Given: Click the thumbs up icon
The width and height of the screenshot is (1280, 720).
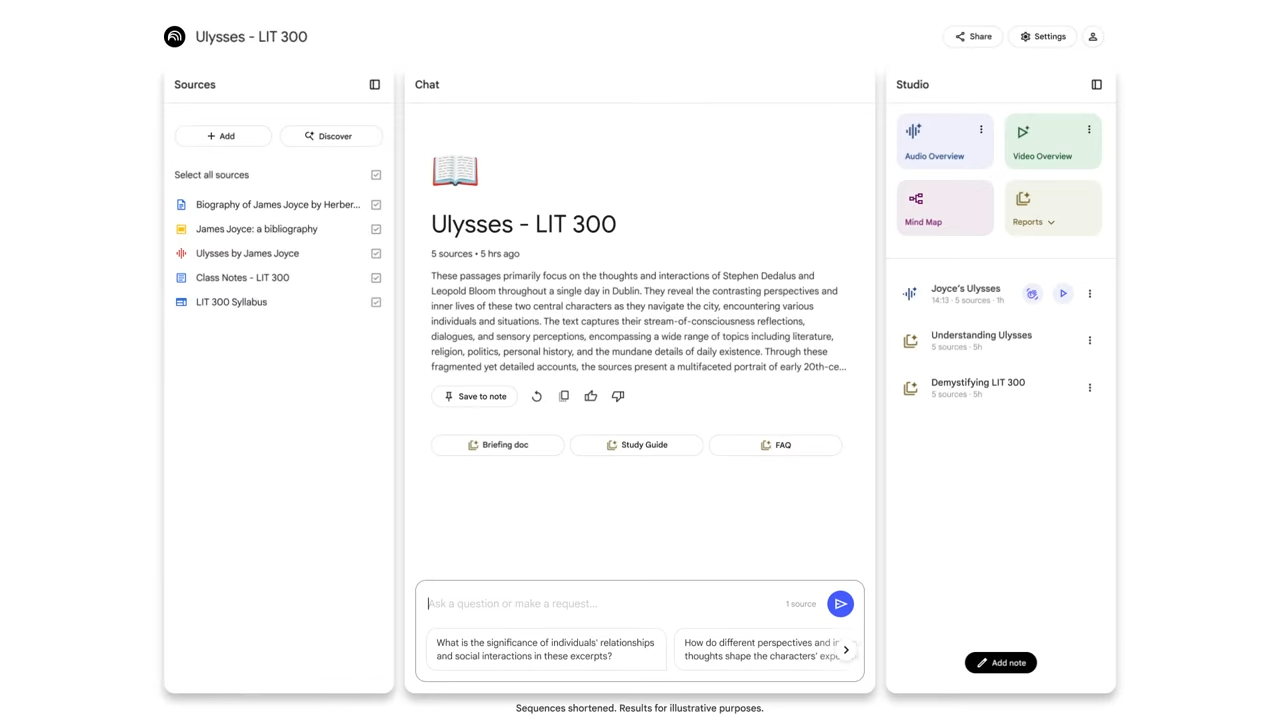Looking at the screenshot, I should pyautogui.click(x=591, y=396).
